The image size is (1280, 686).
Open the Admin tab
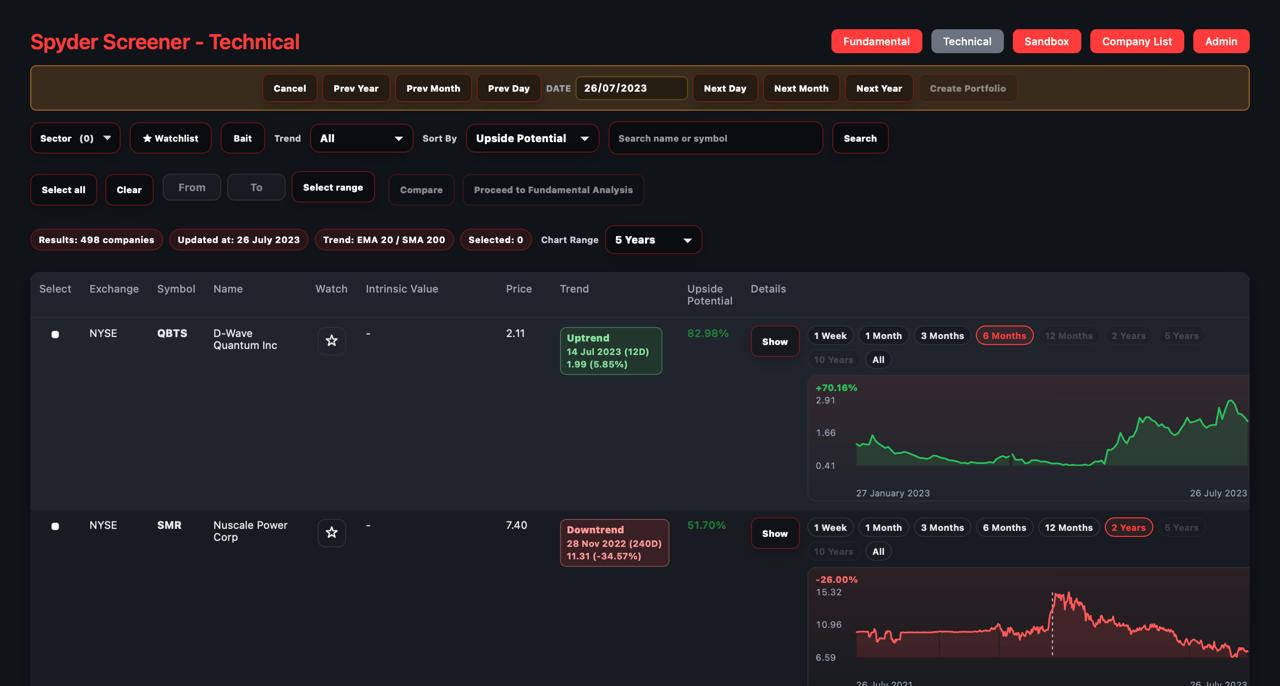1221,41
